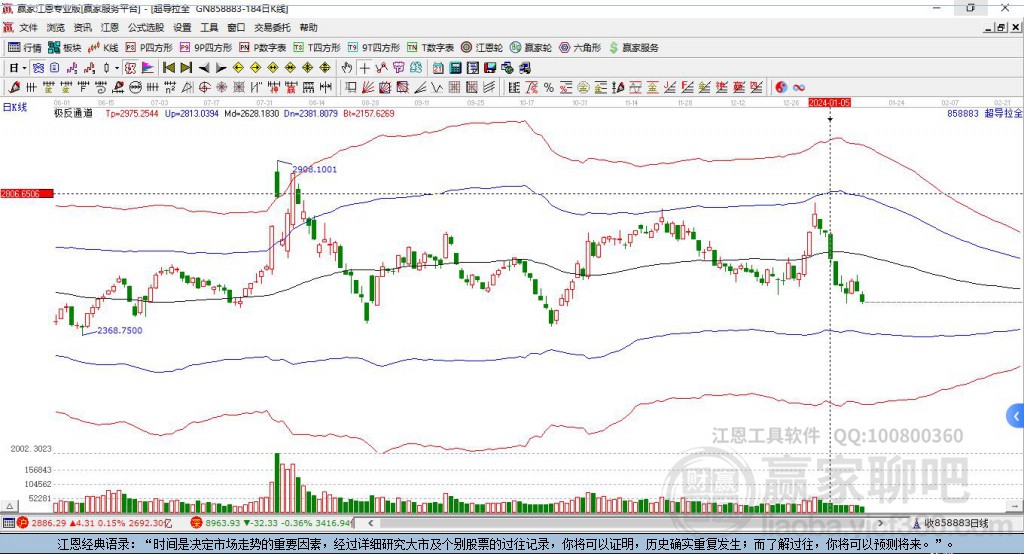
Task: Open the 帮助 menu
Action: (x=308, y=27)
